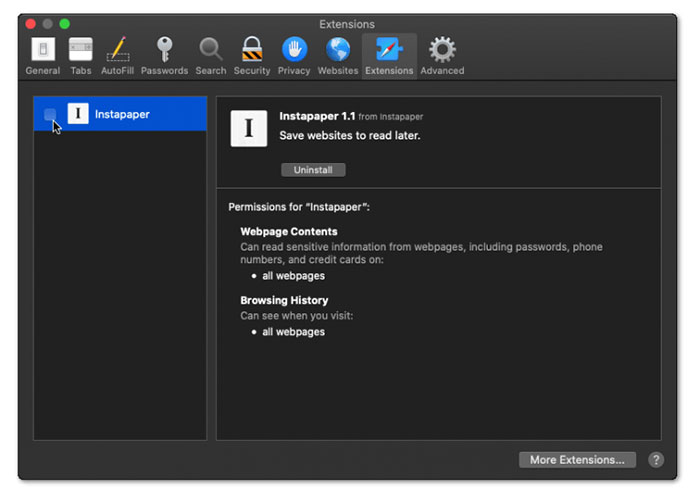Click the large Instapaper icon in the details pane
Image resolution: width=700 pixels, height=501 pixels.
[248, 129]
